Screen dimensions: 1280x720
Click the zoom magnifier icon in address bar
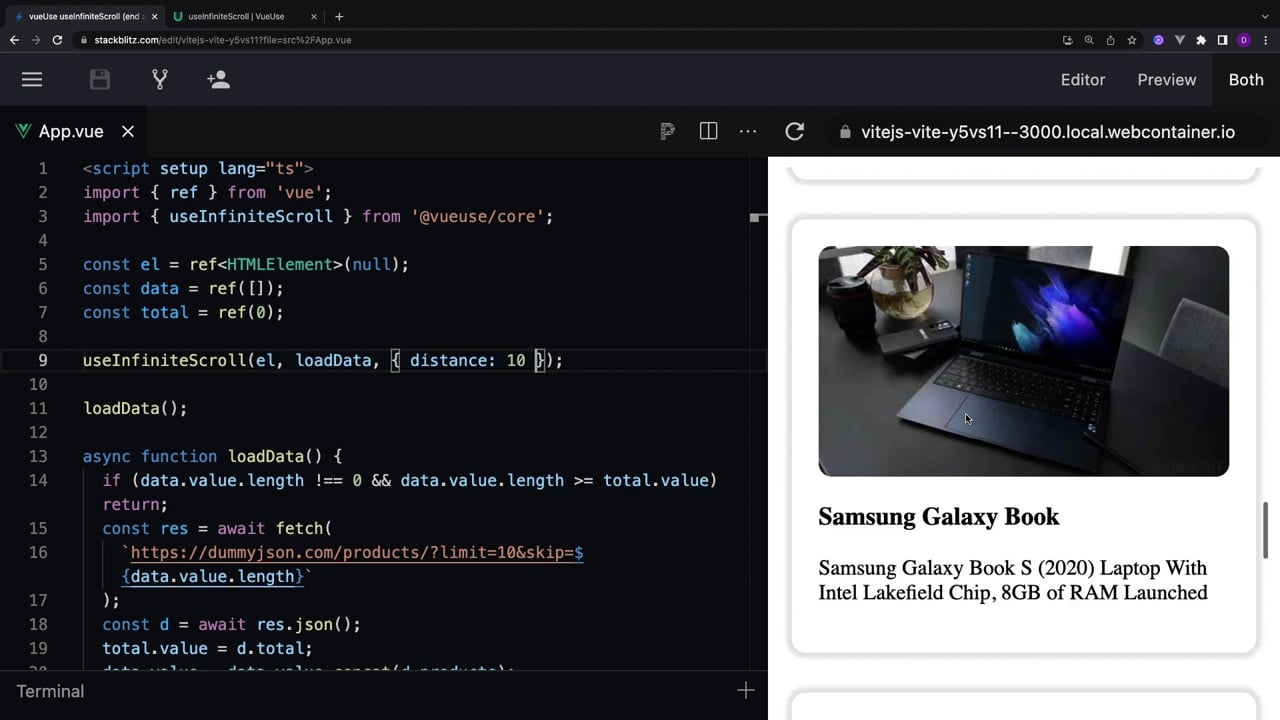pyautogui.click(x=1089, y=40)
